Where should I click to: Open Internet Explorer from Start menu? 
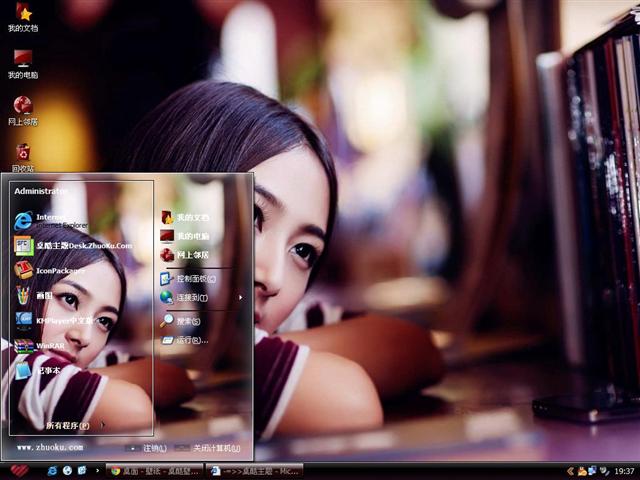50,220
